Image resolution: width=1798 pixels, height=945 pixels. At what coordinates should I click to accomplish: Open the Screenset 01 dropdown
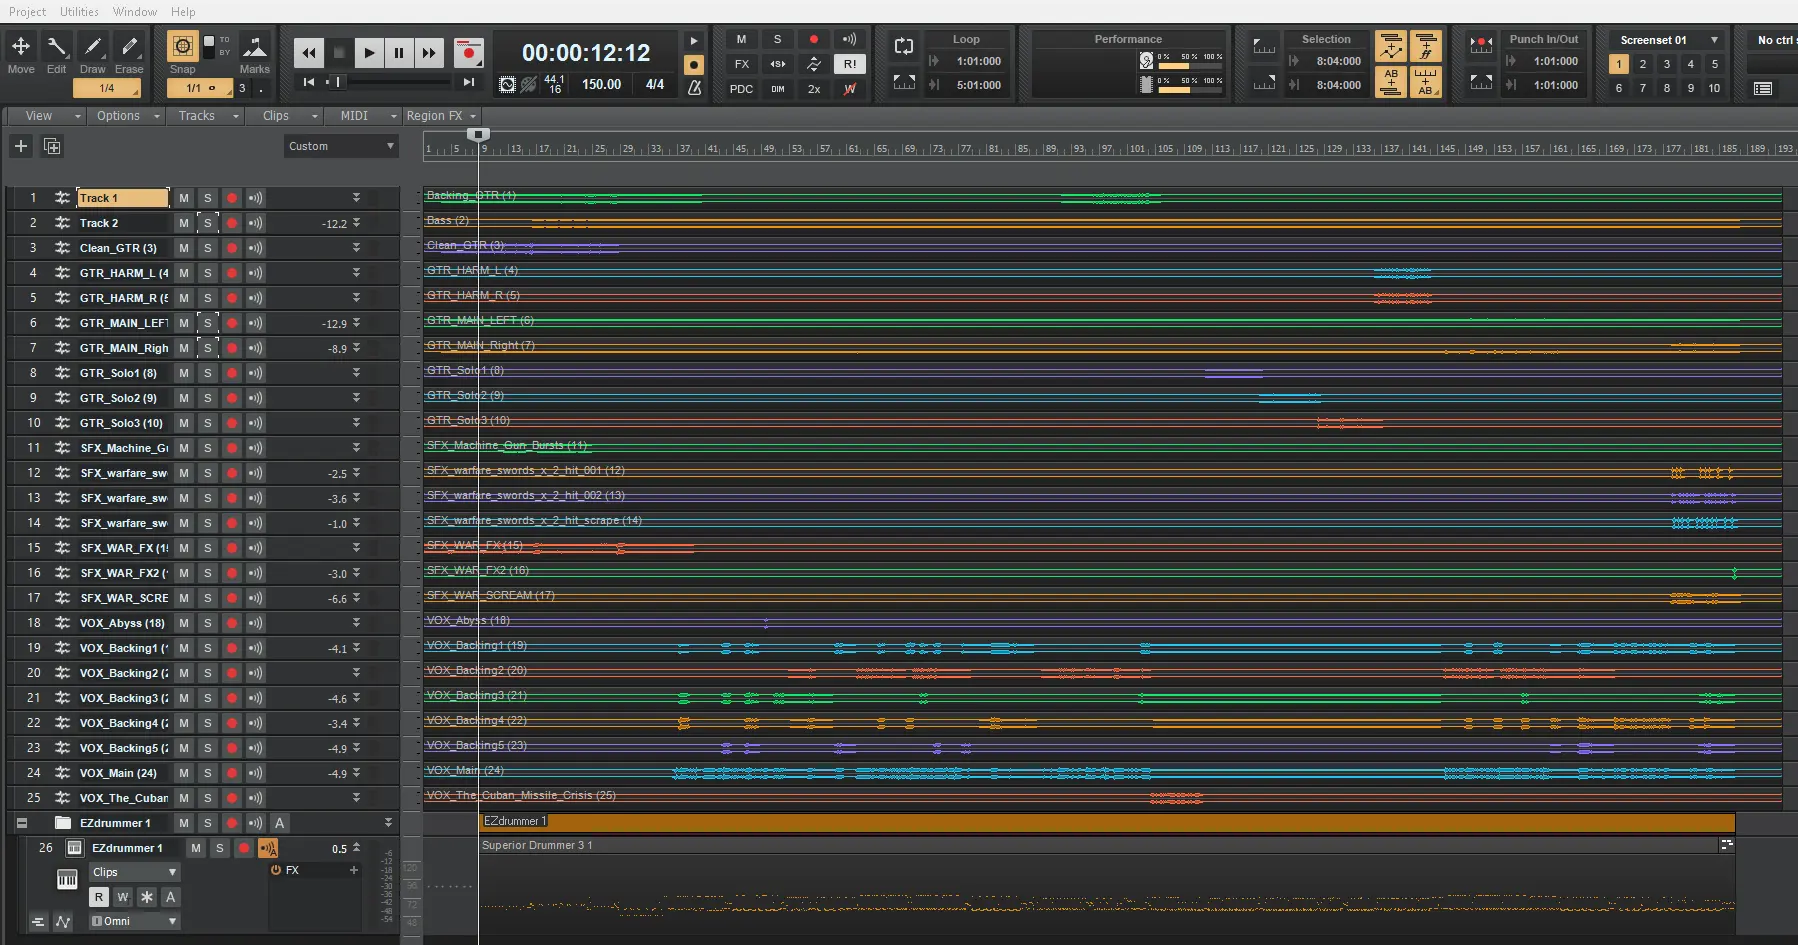[1667, 40]
